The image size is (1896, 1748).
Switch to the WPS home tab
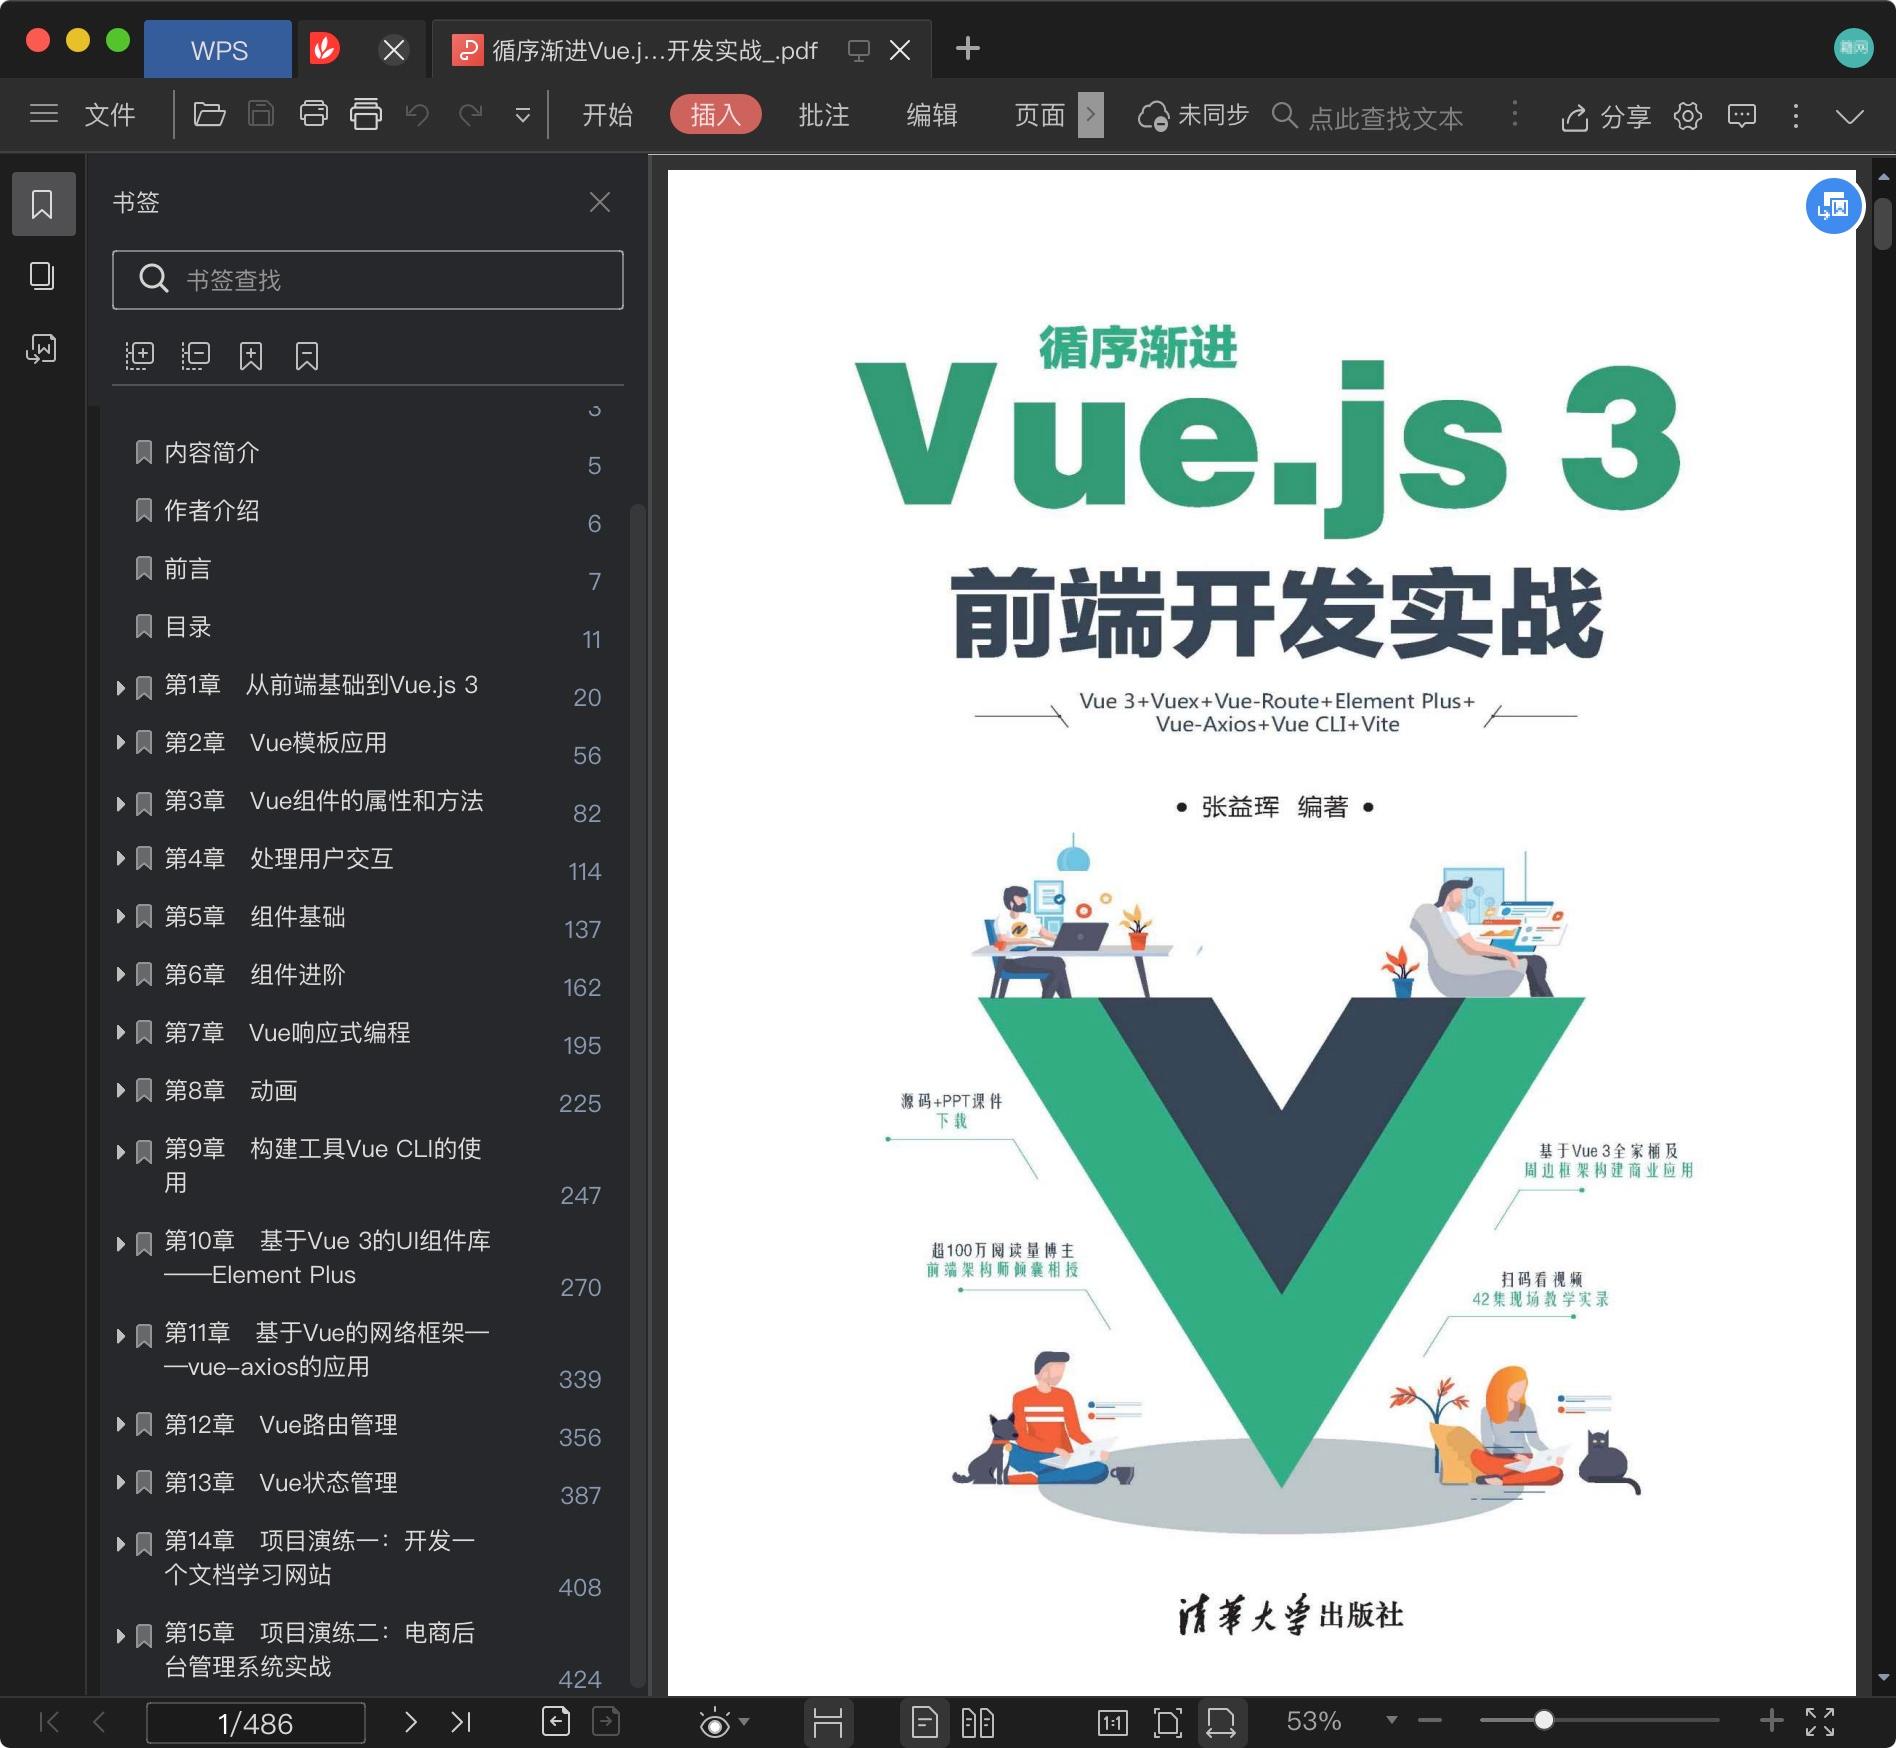(x=218, y=50)
